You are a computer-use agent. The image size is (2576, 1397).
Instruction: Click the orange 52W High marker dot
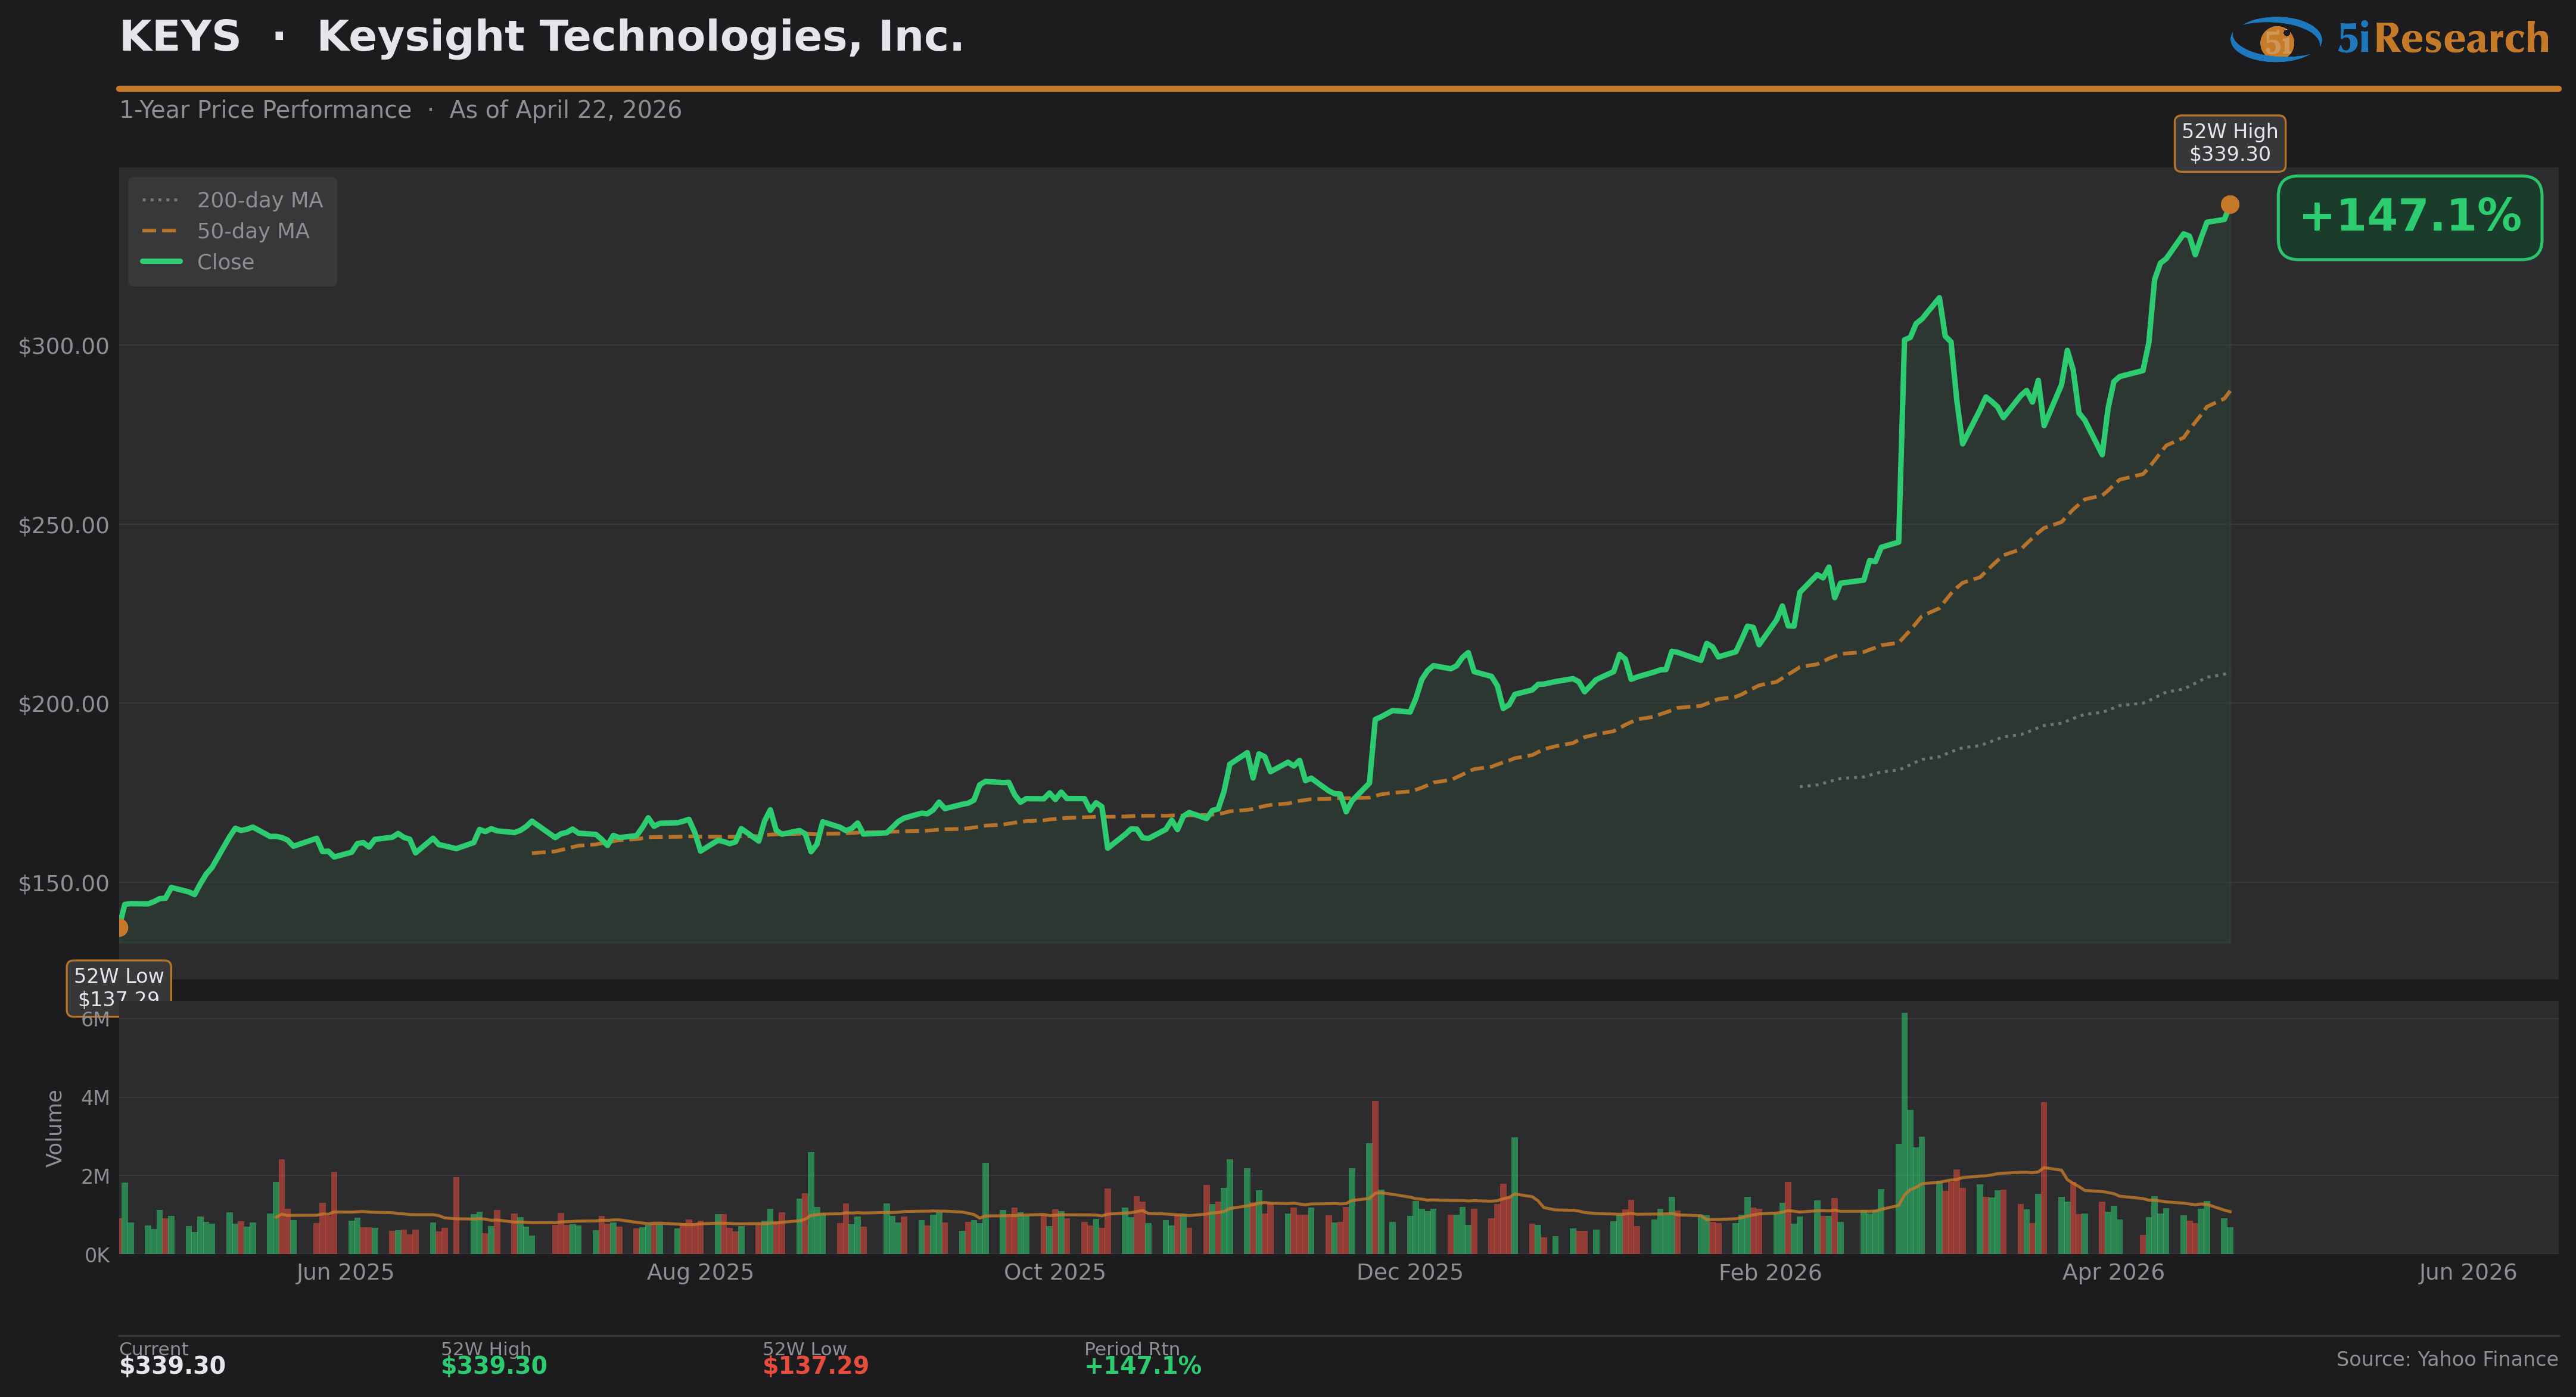click(x=2229, y=205)
